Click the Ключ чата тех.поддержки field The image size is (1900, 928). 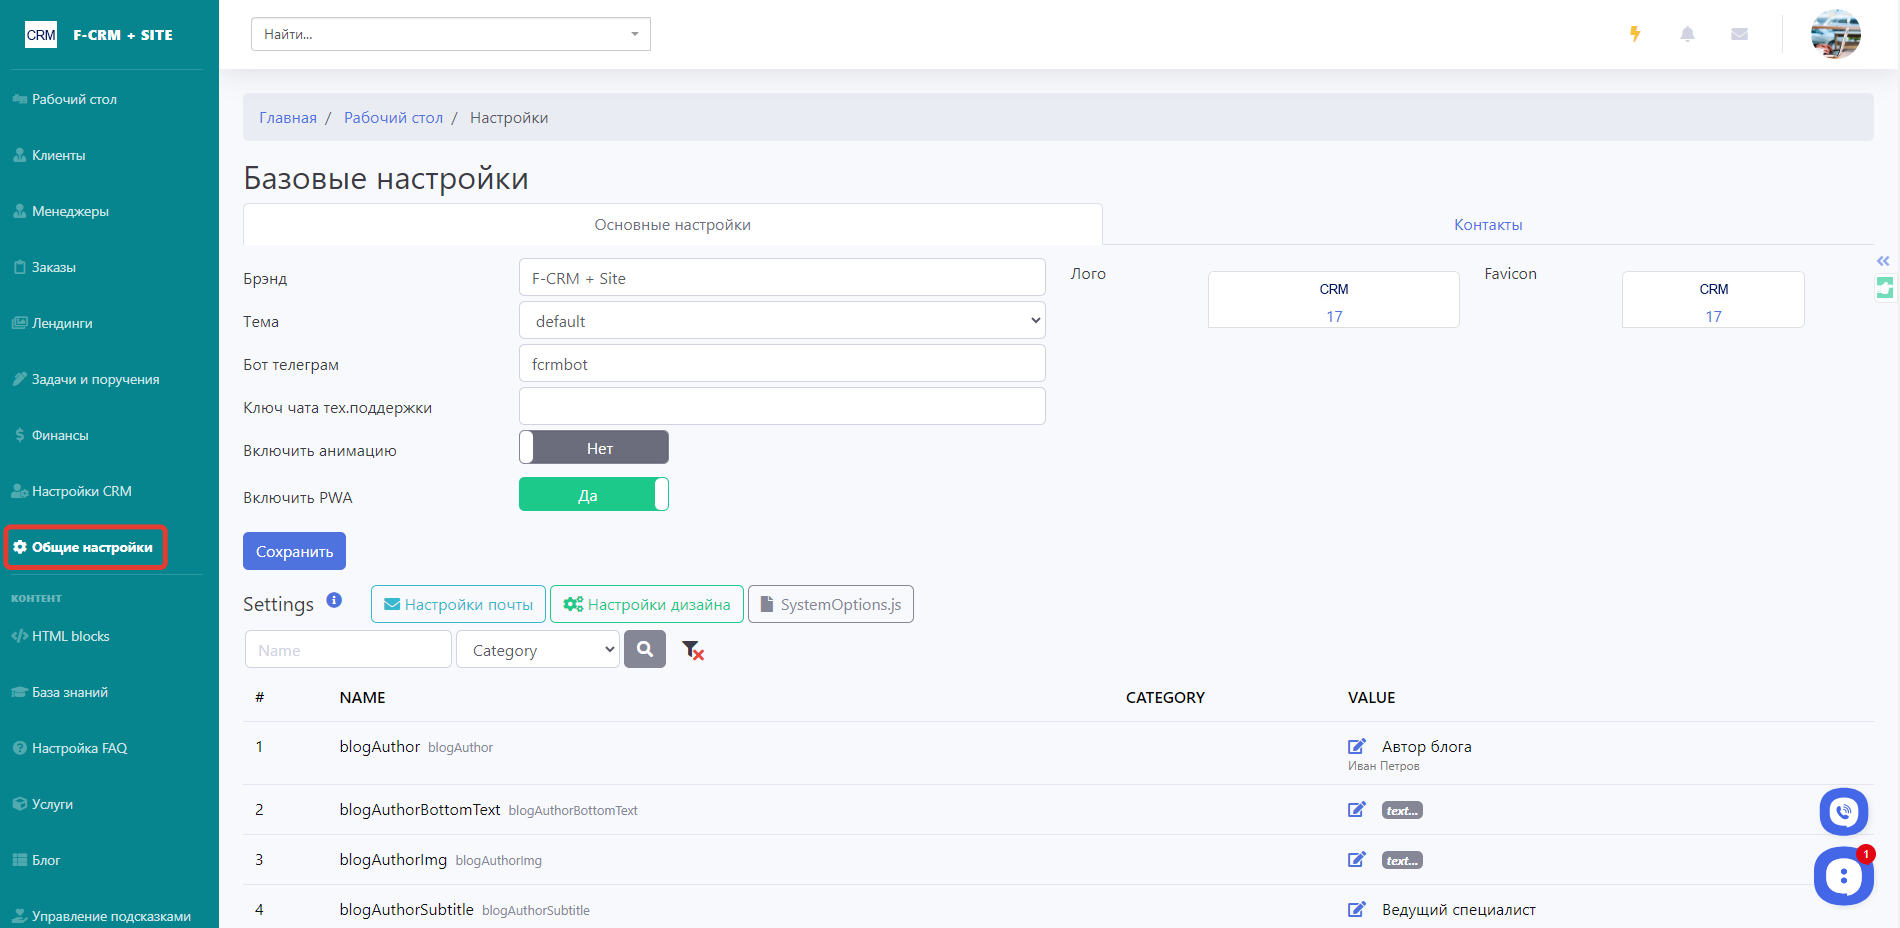(x=782, y=407)
